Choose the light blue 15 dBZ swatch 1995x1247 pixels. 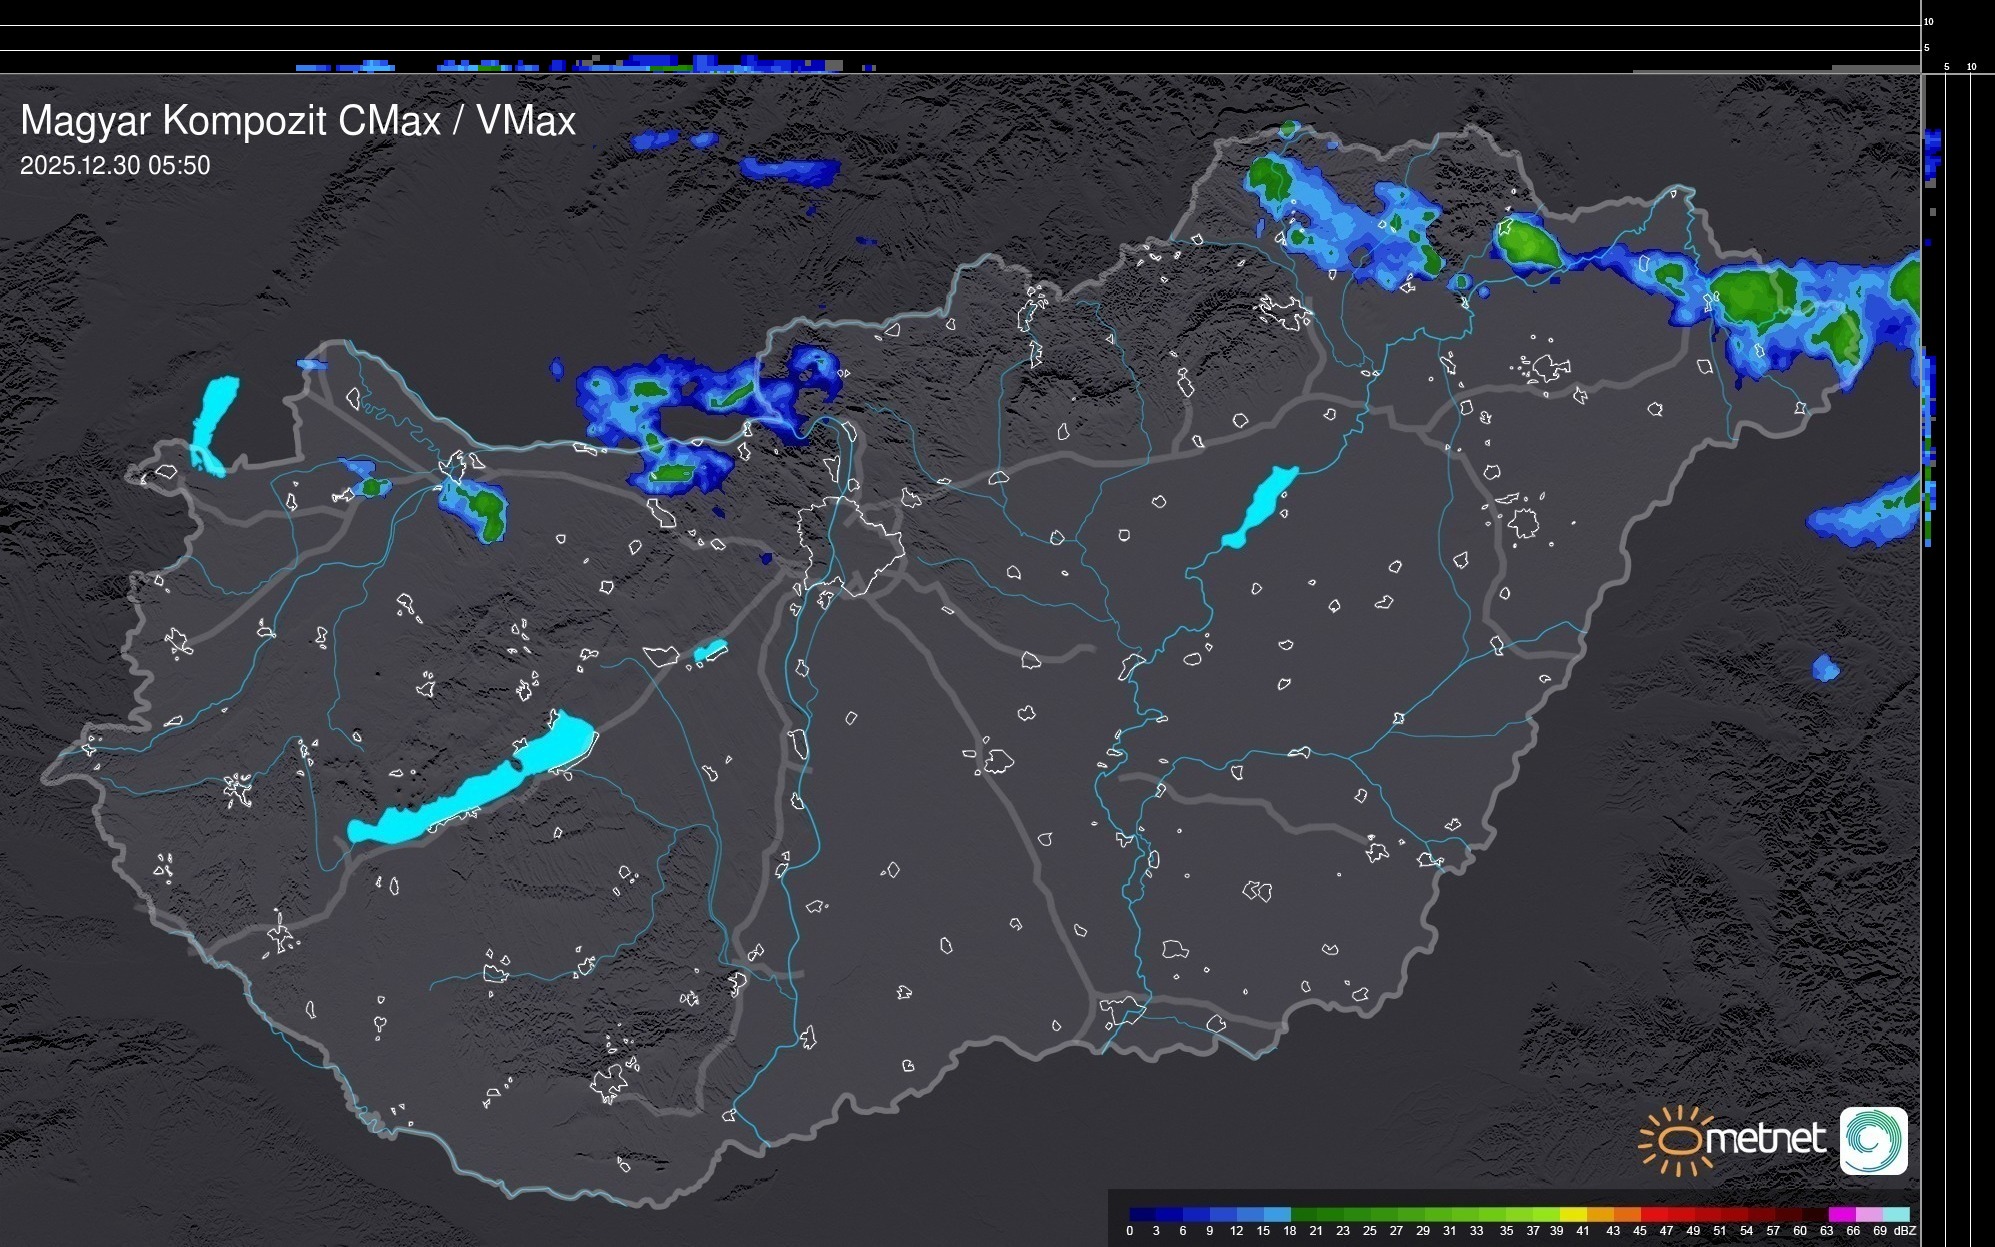1277,1214
